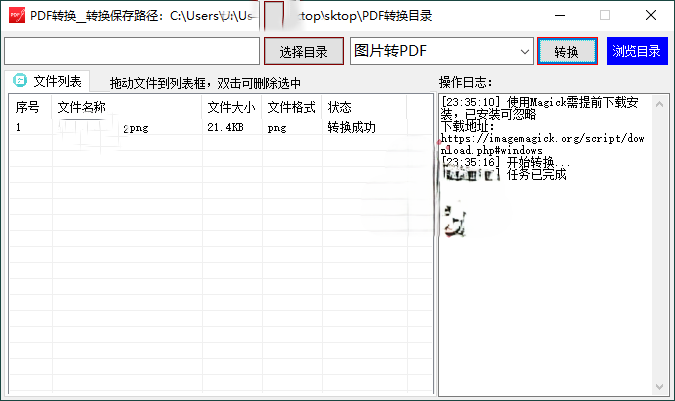
Task: Click the red PDF app icon in title bar
Action: (x=17, y=15)
